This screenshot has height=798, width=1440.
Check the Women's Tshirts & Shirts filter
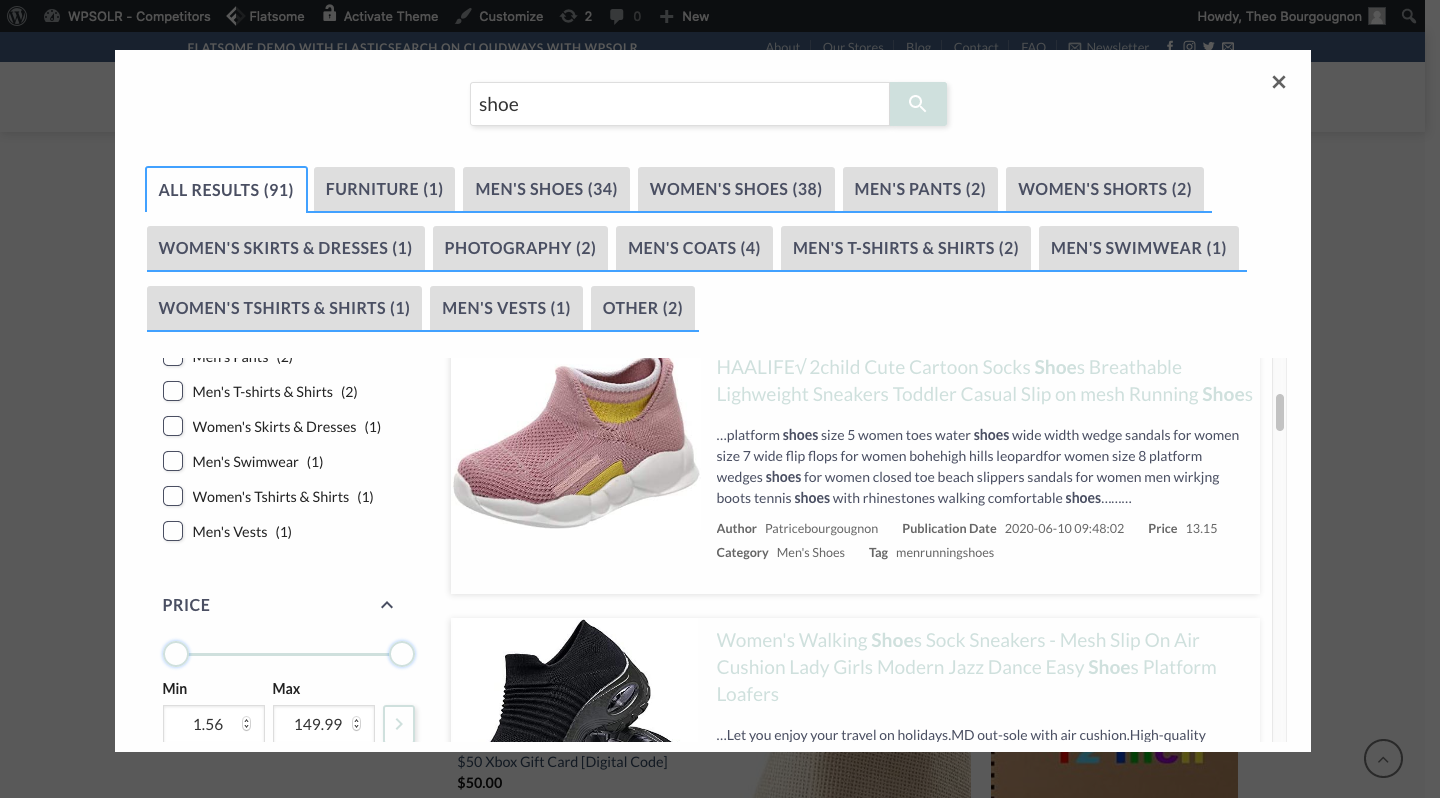pos(173,497)
